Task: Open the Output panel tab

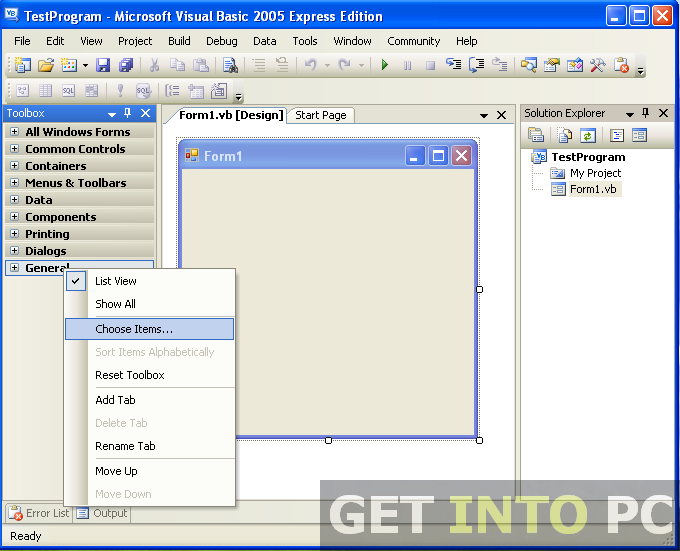Action: (x=103, y=513)
